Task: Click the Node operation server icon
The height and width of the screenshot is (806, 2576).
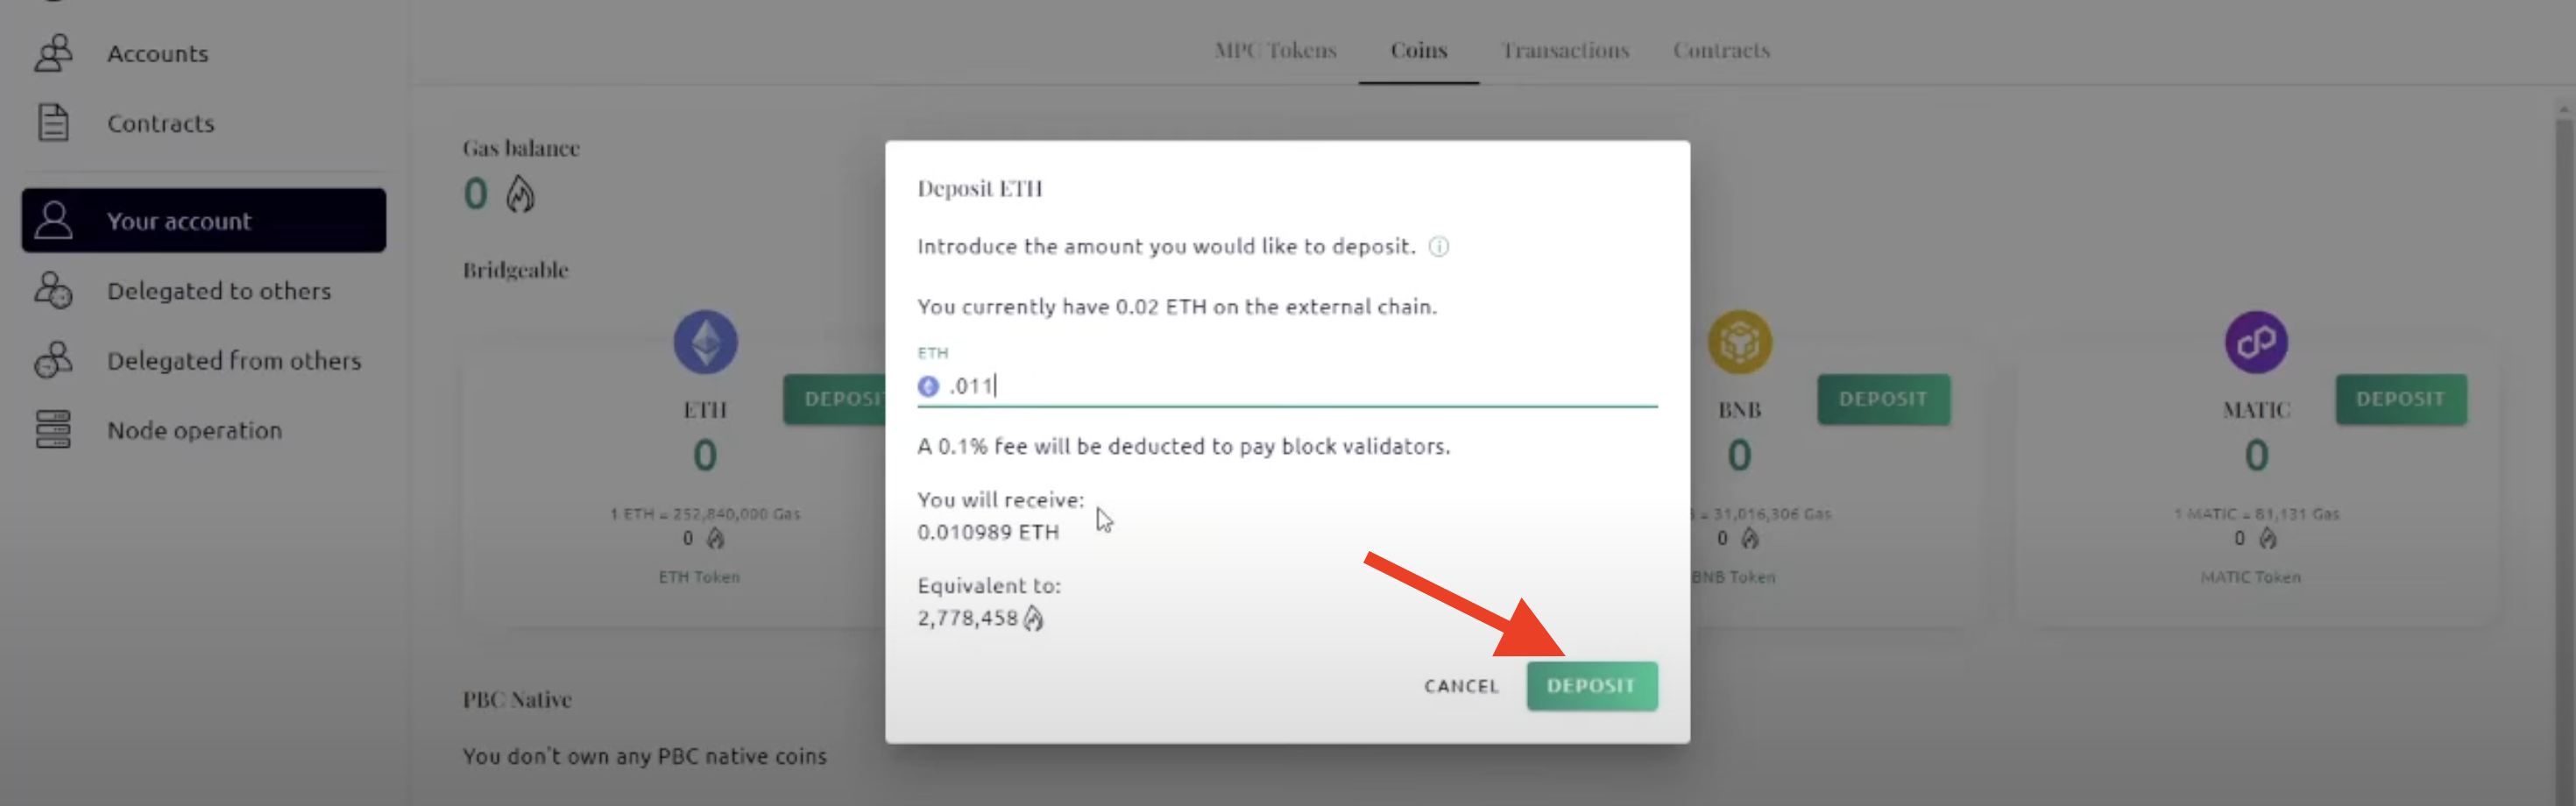Action: pyautogui.click(x=54, y=430)
